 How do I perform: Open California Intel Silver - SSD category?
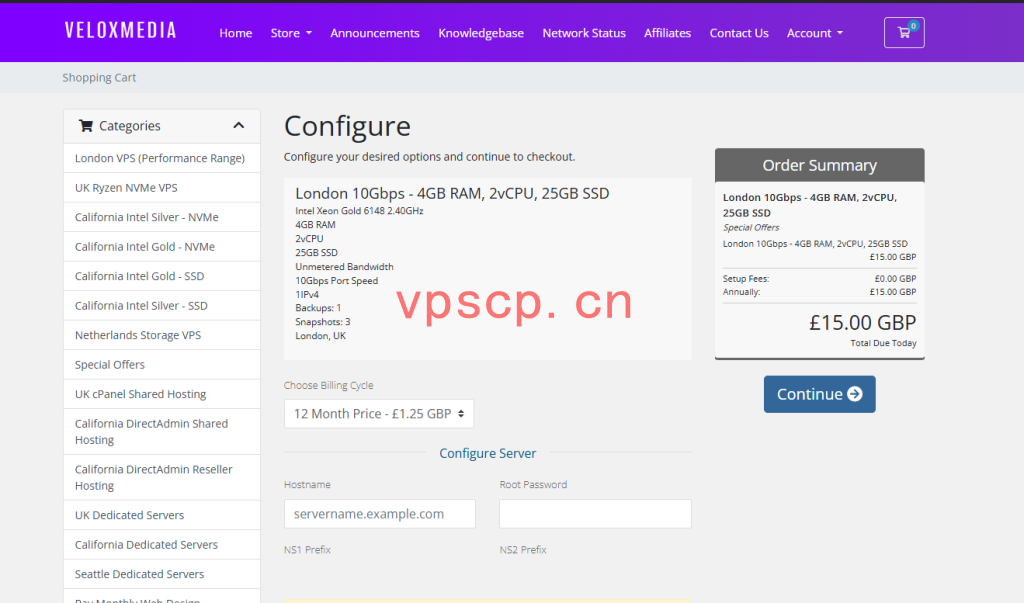(x=162, y=305)
